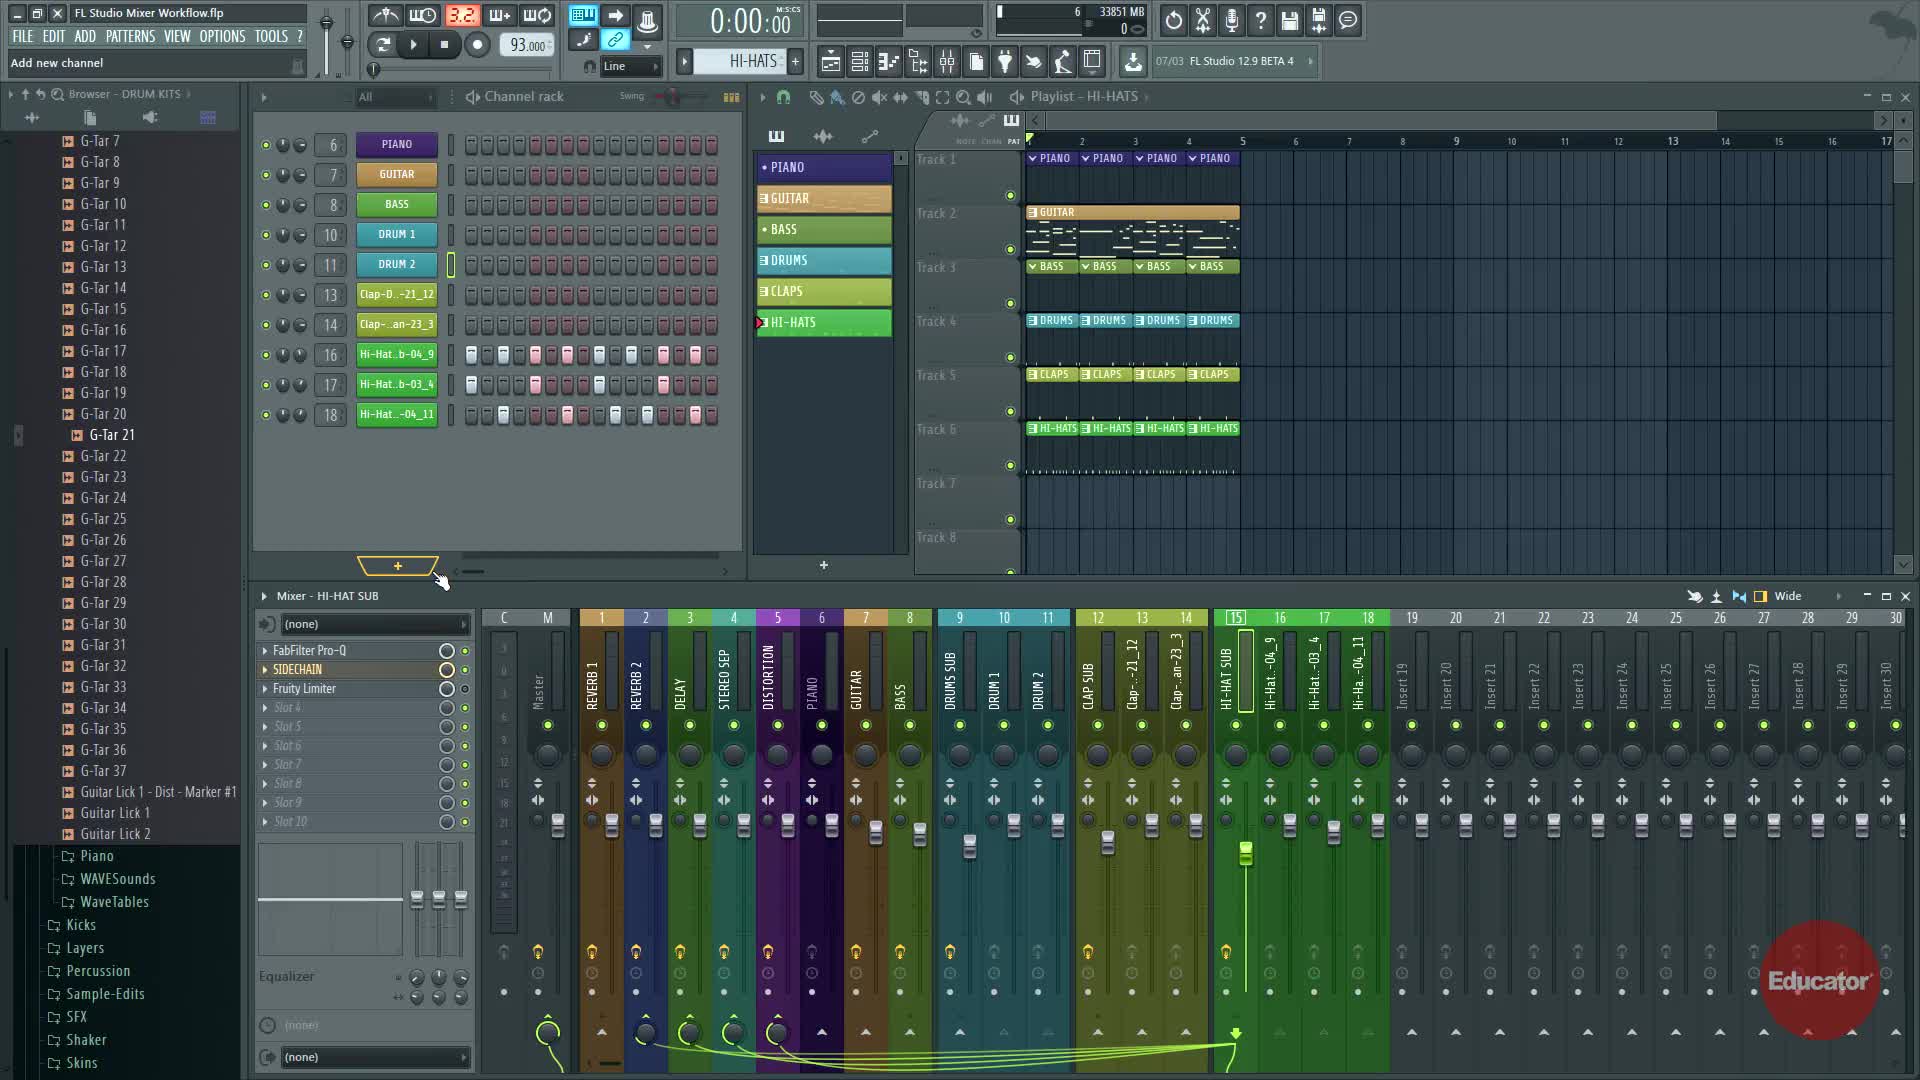Click the microphone one-click recording icon
The image size is (1920, 1080).
pyautogui.click(x=1232, y=20)
